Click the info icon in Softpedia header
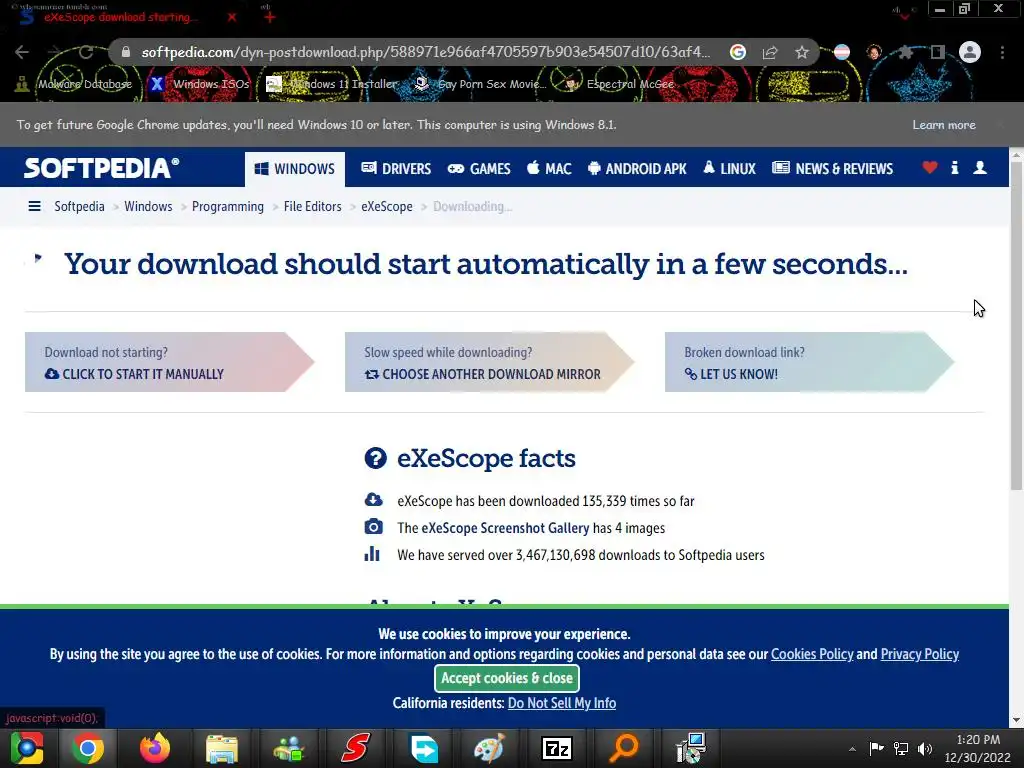The image size is (1024, 768). pyautogui.click(x=955, y=168)
